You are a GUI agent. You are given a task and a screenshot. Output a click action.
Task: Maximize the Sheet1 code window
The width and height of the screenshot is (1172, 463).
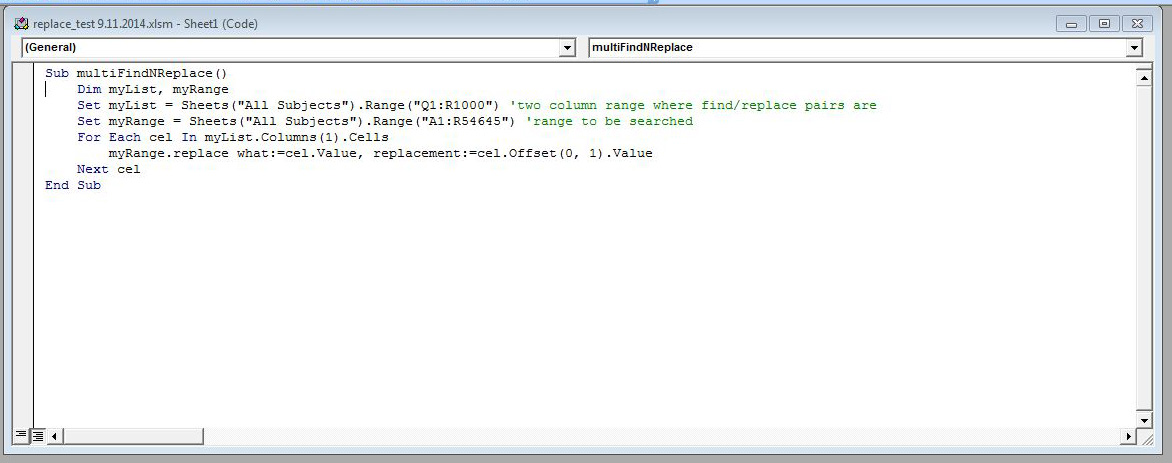tap(1104, 24)
